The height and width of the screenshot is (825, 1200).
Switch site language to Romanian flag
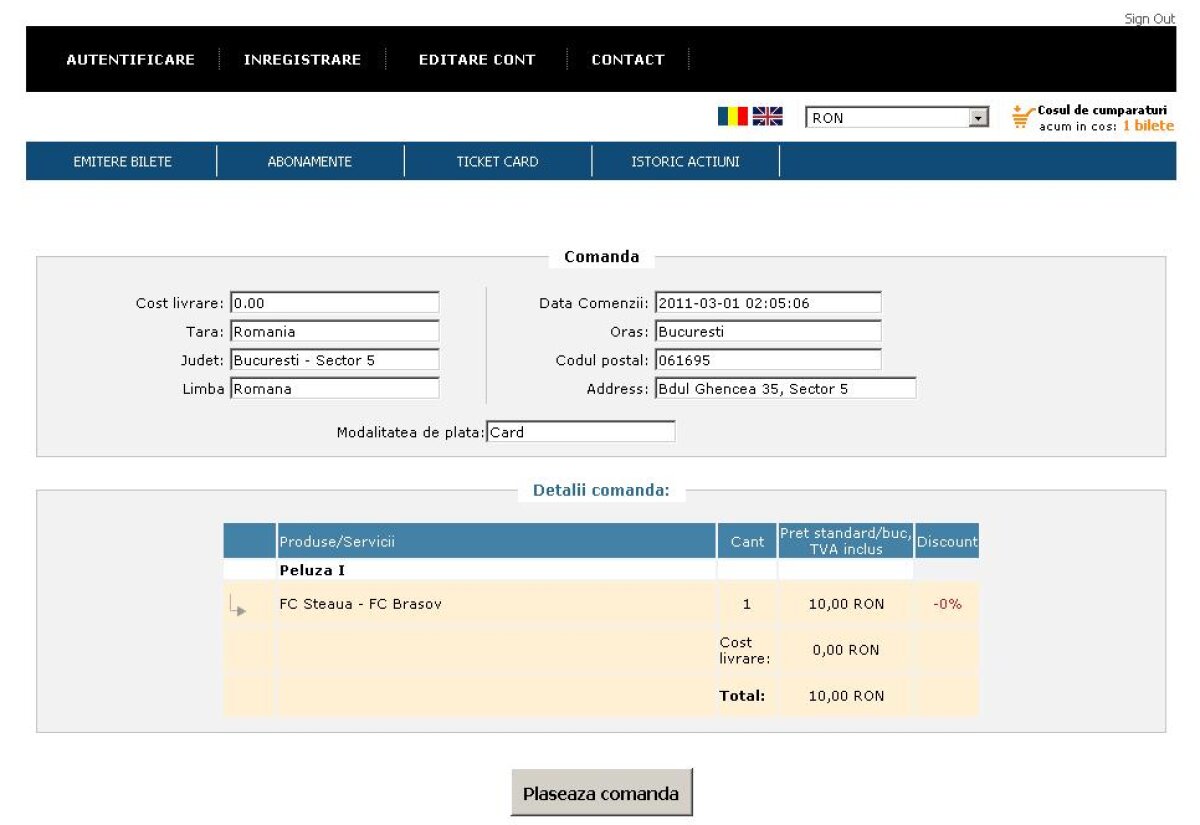733,115
